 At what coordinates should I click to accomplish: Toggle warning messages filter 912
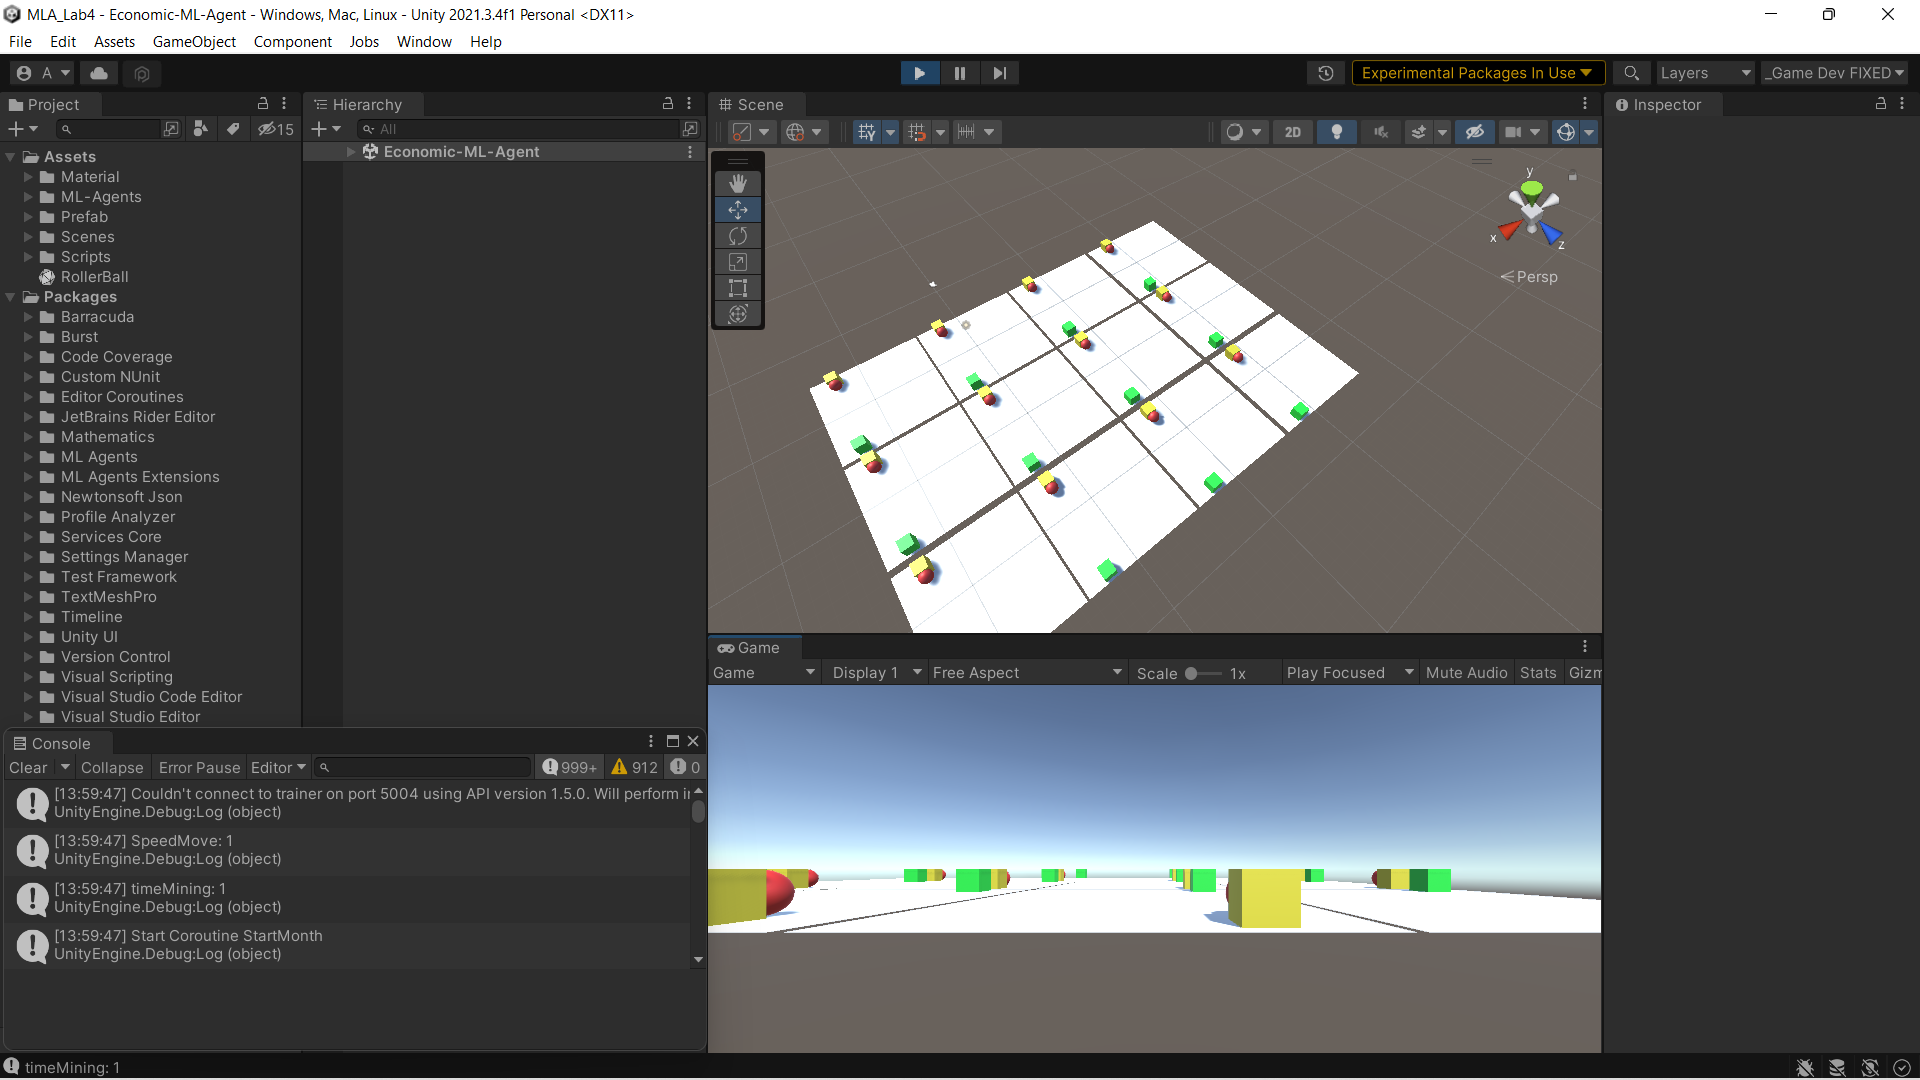[635, 768]
